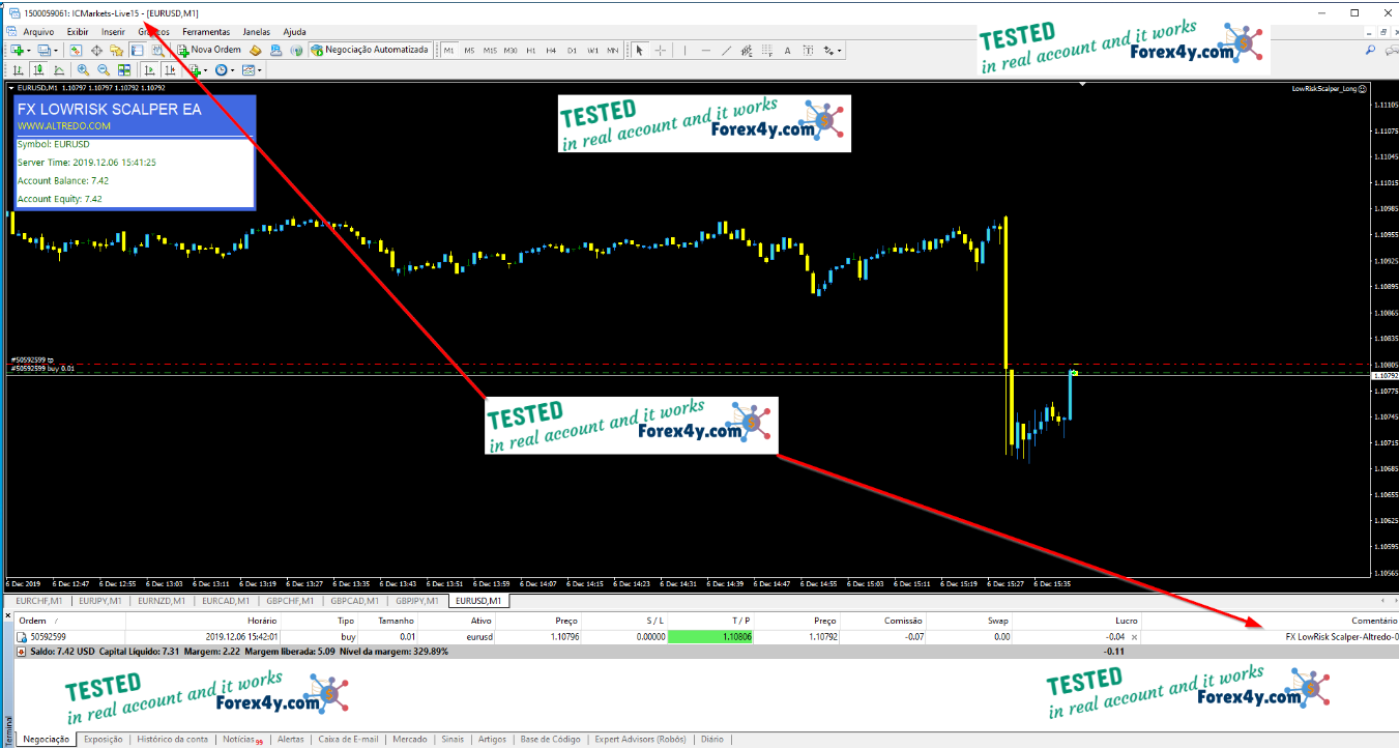Image resolution: width=1400 pixels, height=750 pixels.
Task: Expand the templates dropdown
Action: click(x=259, y=70)
